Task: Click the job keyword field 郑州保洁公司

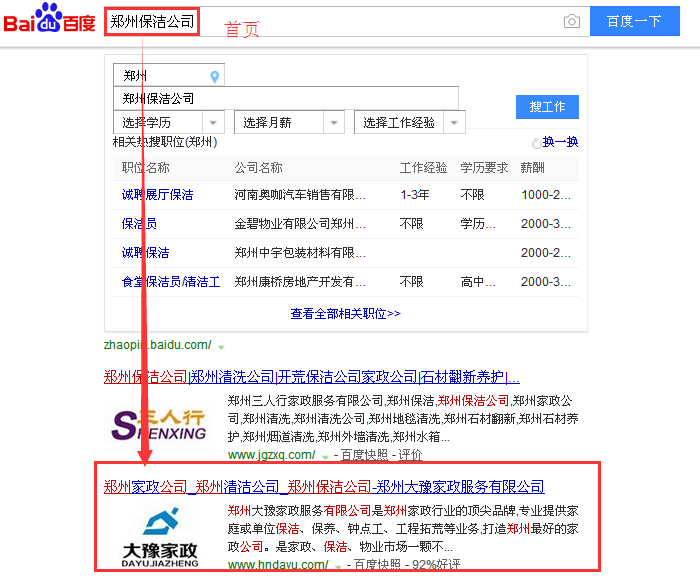Action: (286, 98)
